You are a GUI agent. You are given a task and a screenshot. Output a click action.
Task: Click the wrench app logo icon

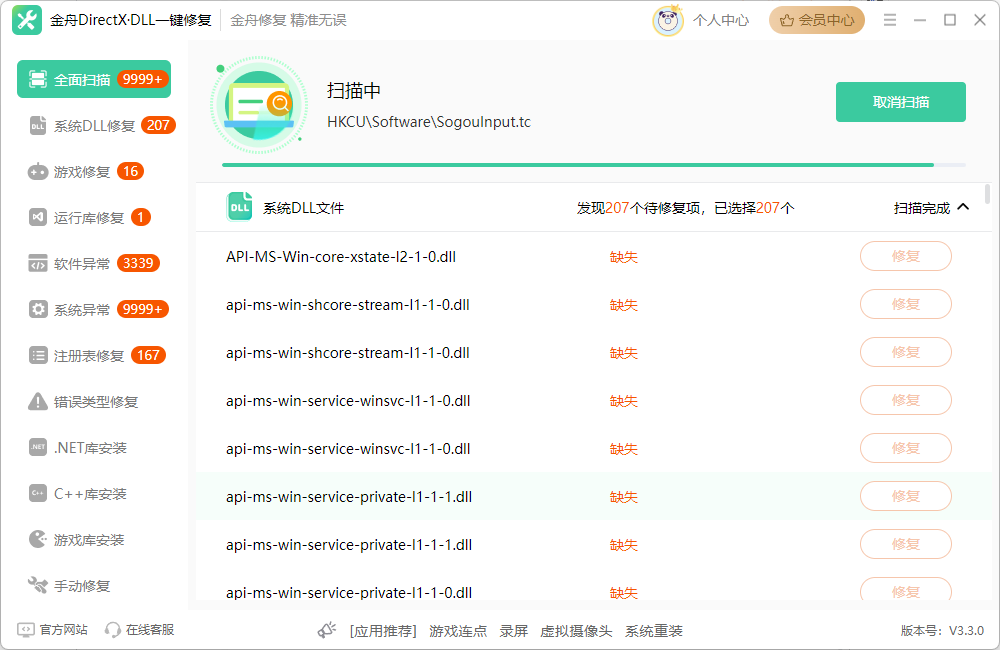pyautogui.click(x=27, y=20)
